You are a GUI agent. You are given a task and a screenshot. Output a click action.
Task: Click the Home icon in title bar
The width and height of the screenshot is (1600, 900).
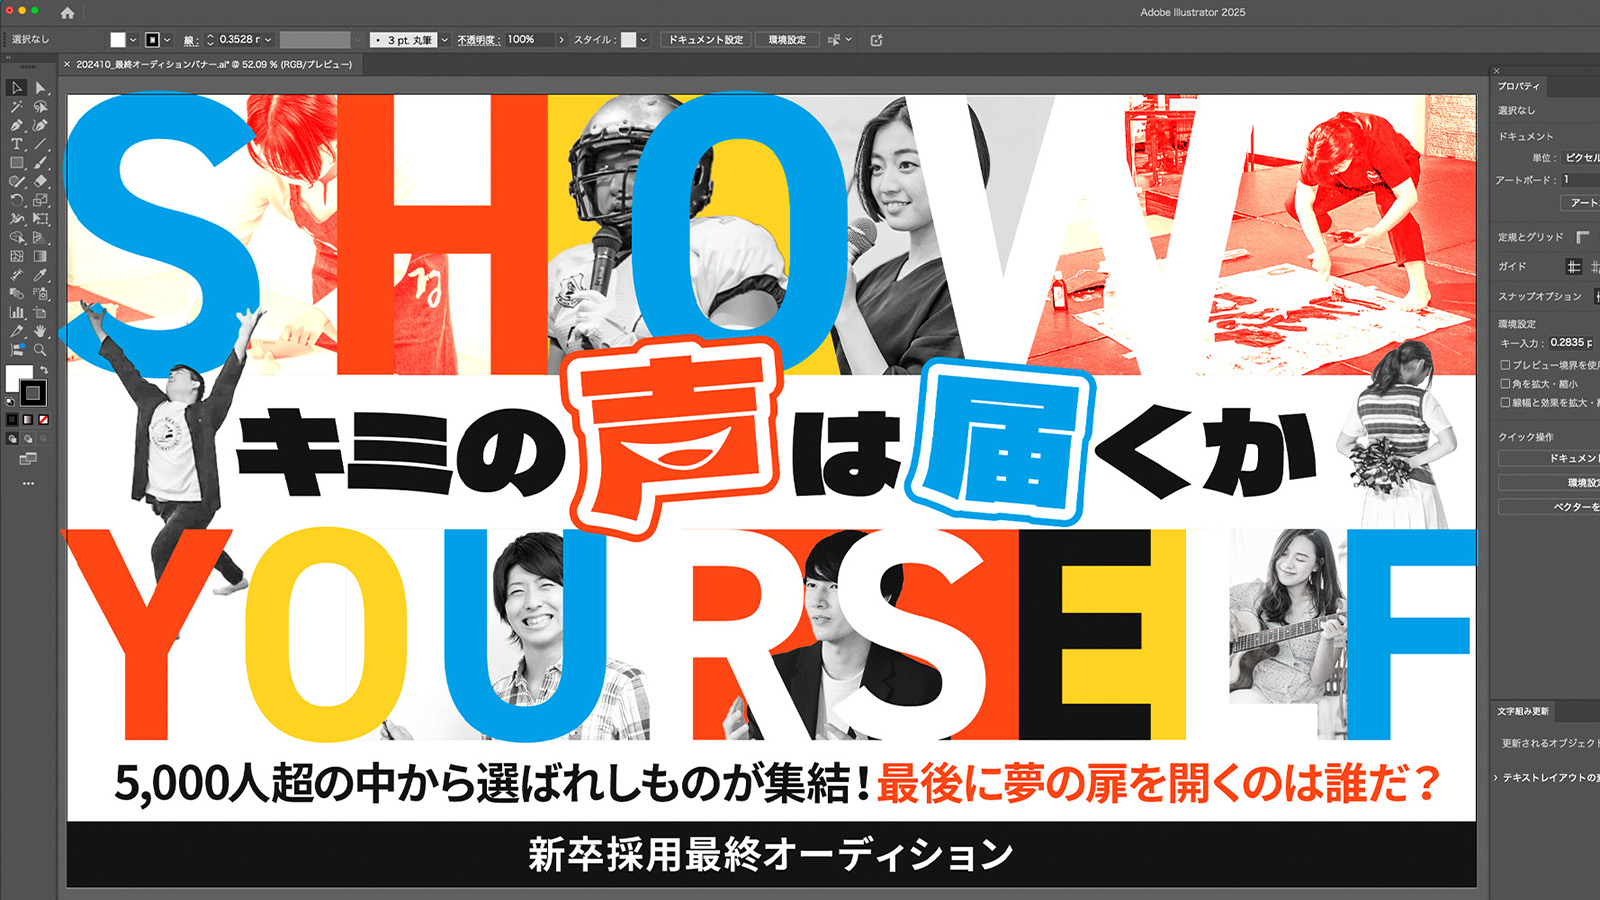(67, 13)
